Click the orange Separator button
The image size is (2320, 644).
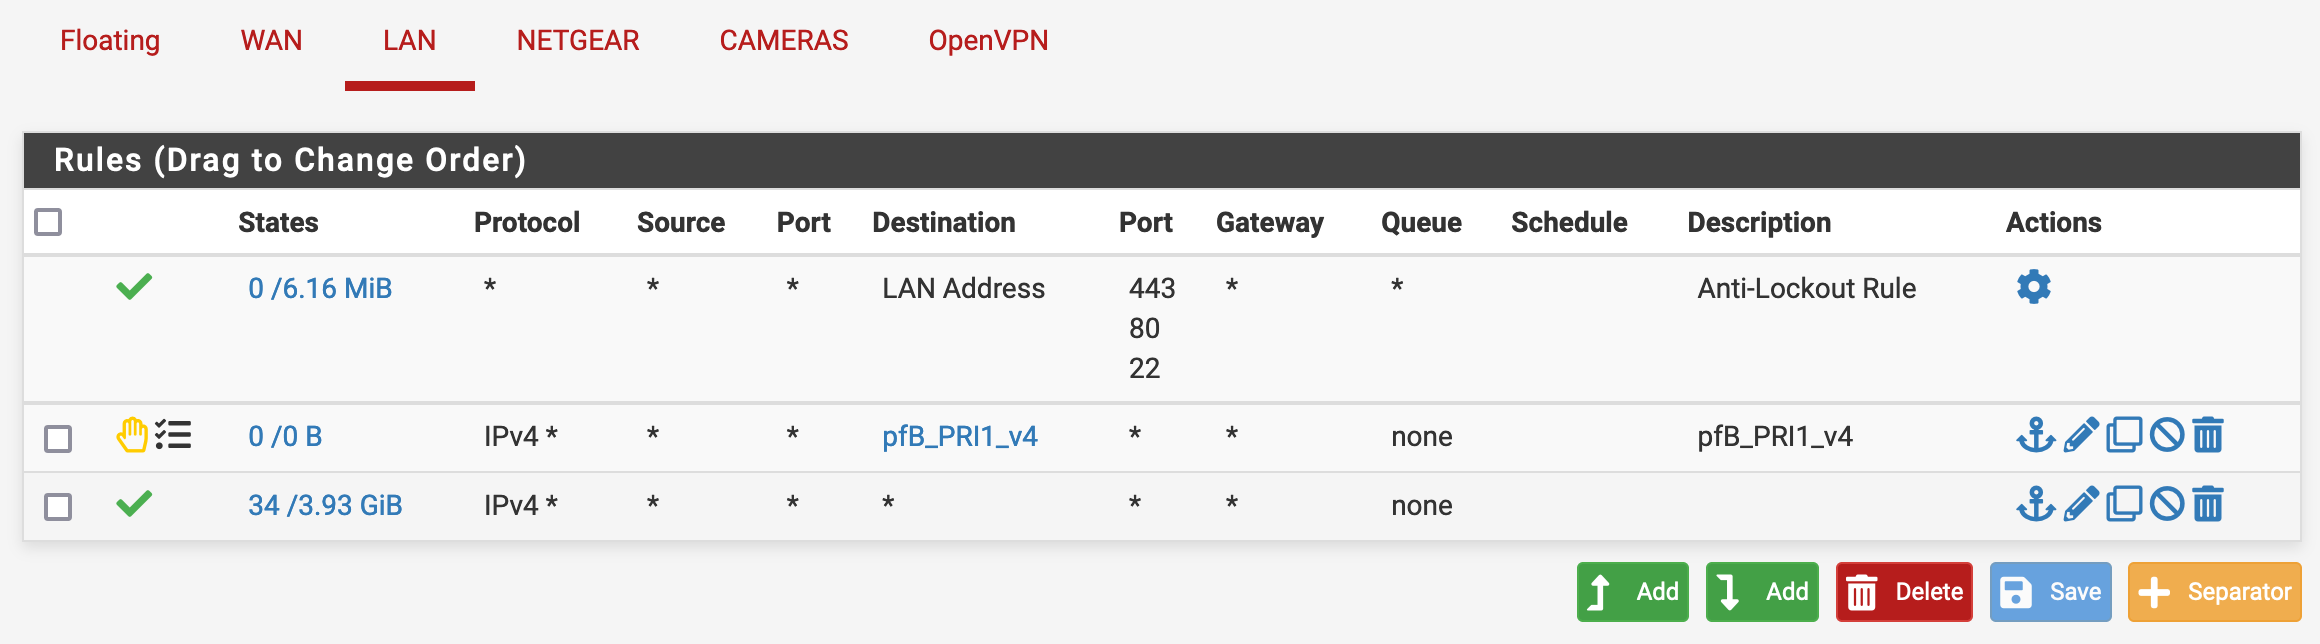pos(2214,592)
